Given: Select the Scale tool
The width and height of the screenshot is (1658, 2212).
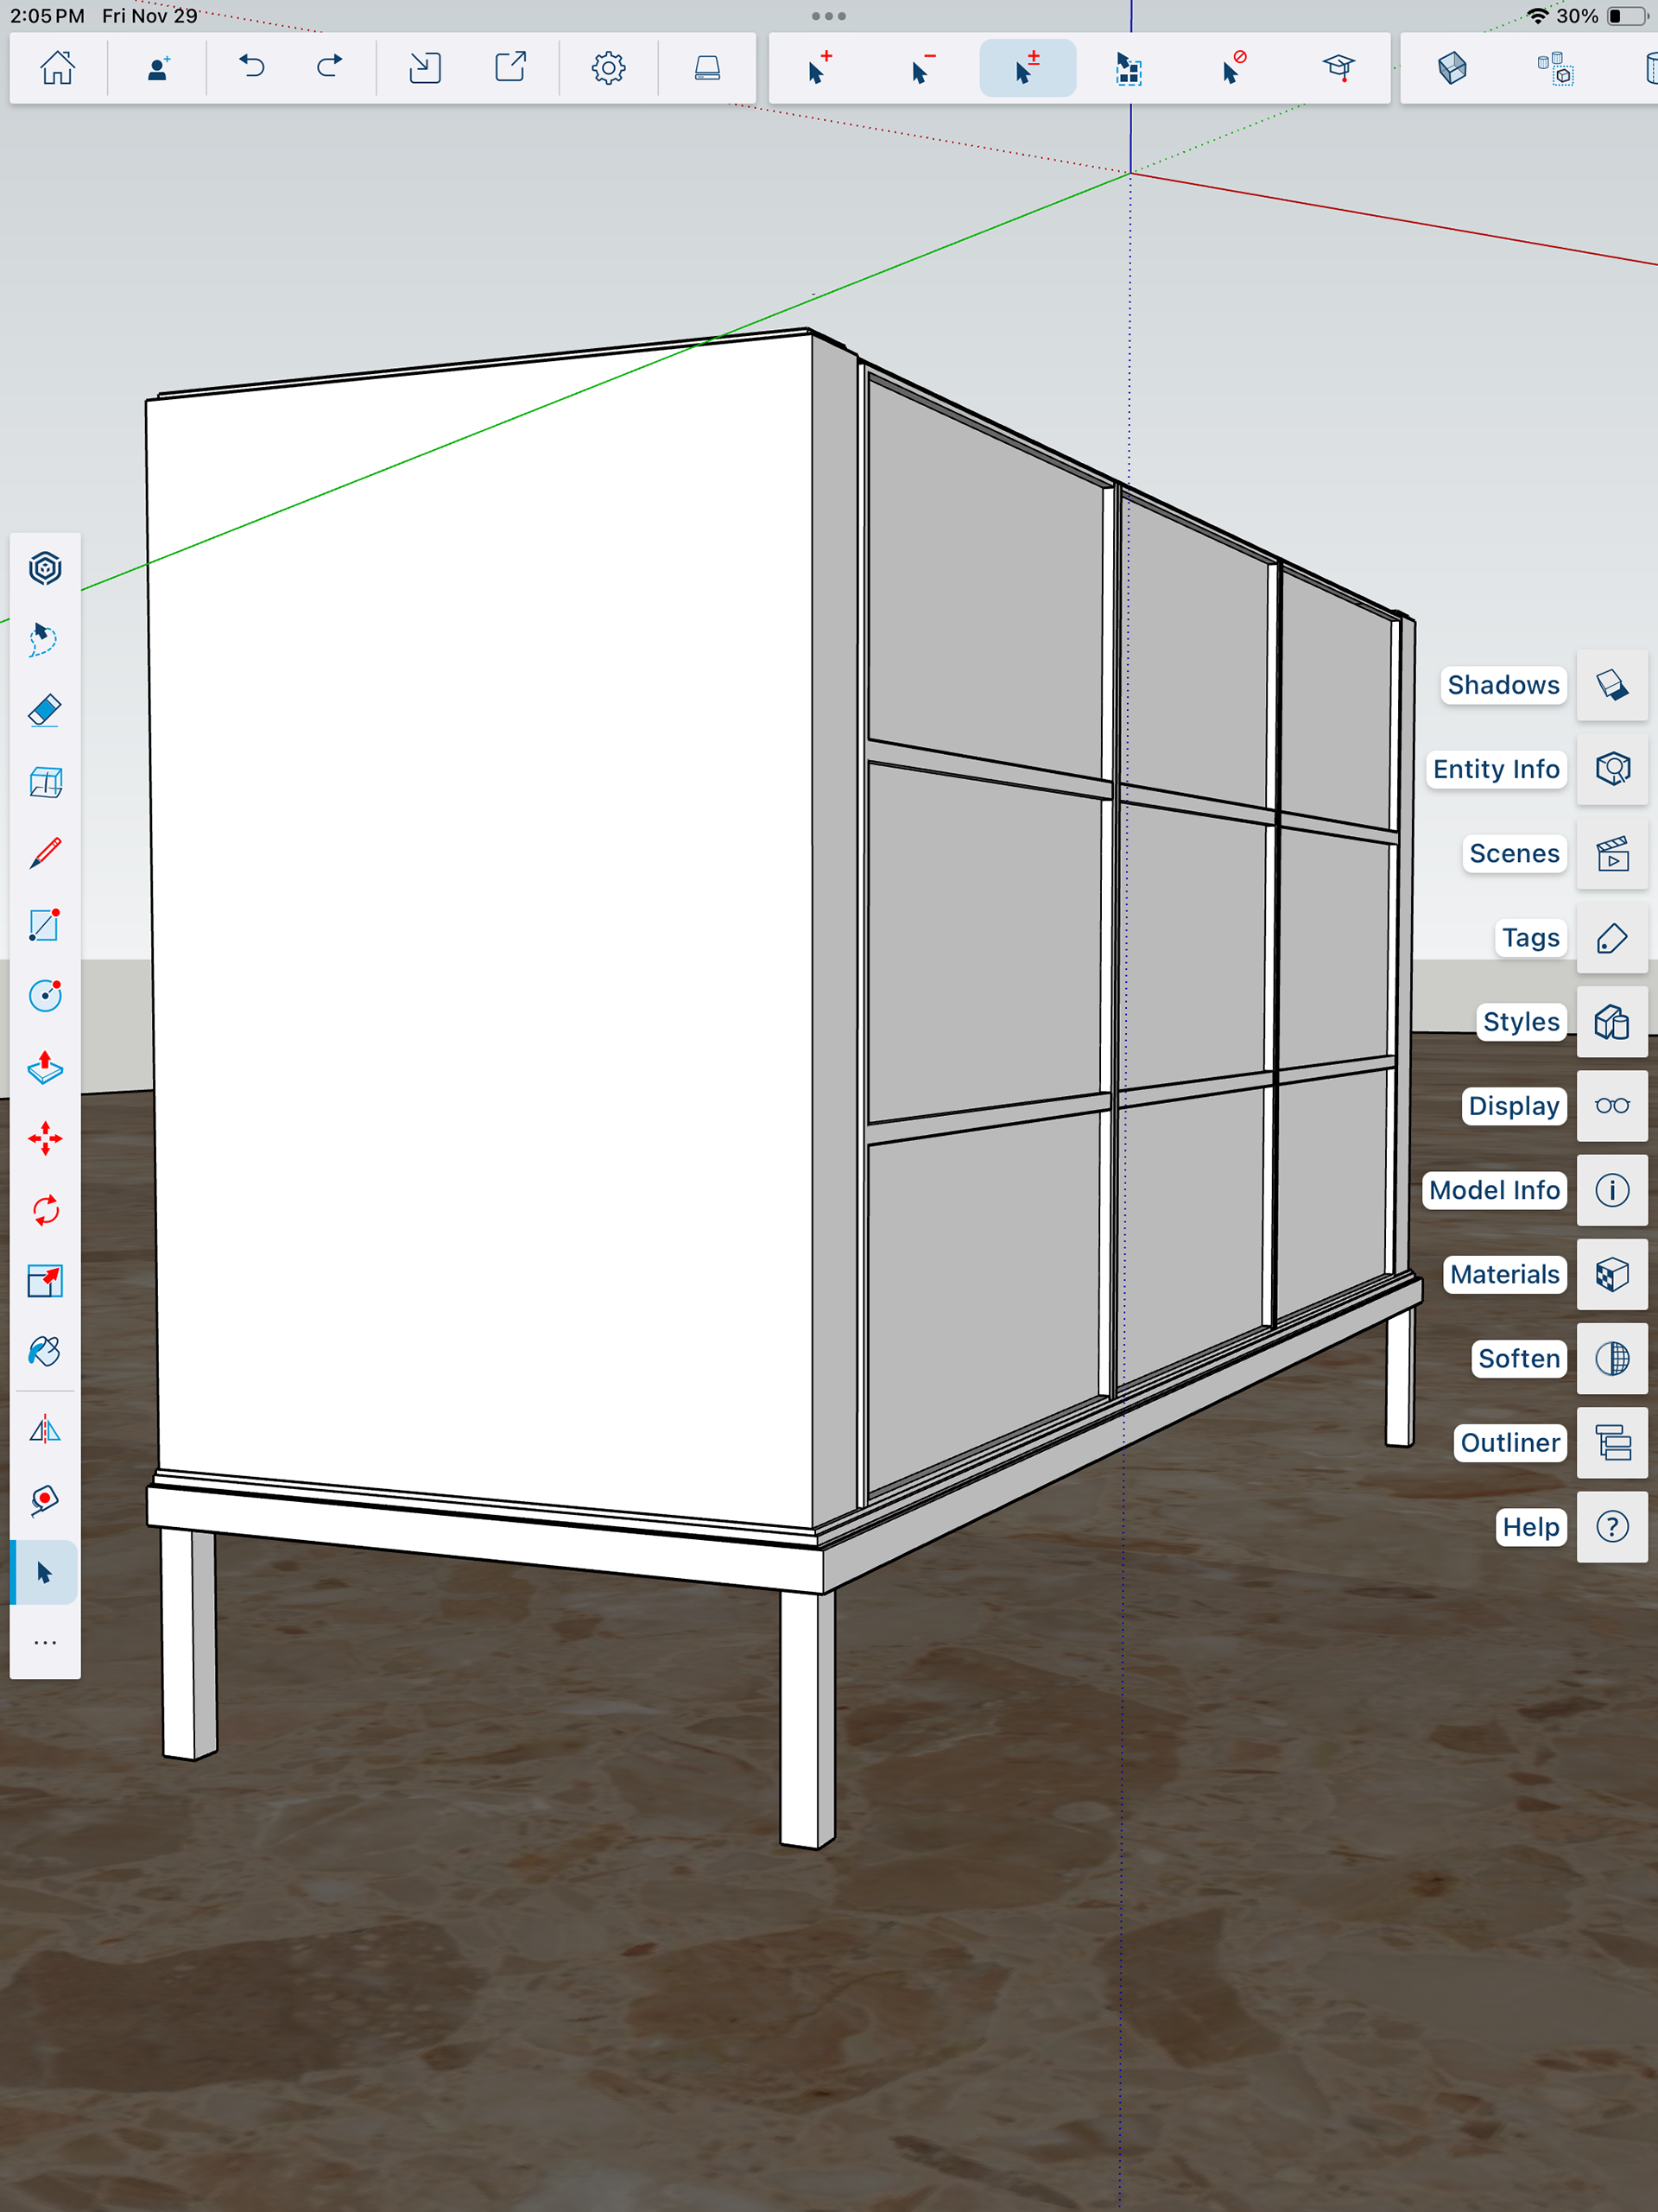Looking at the screenshot, I should [45, 1281].
